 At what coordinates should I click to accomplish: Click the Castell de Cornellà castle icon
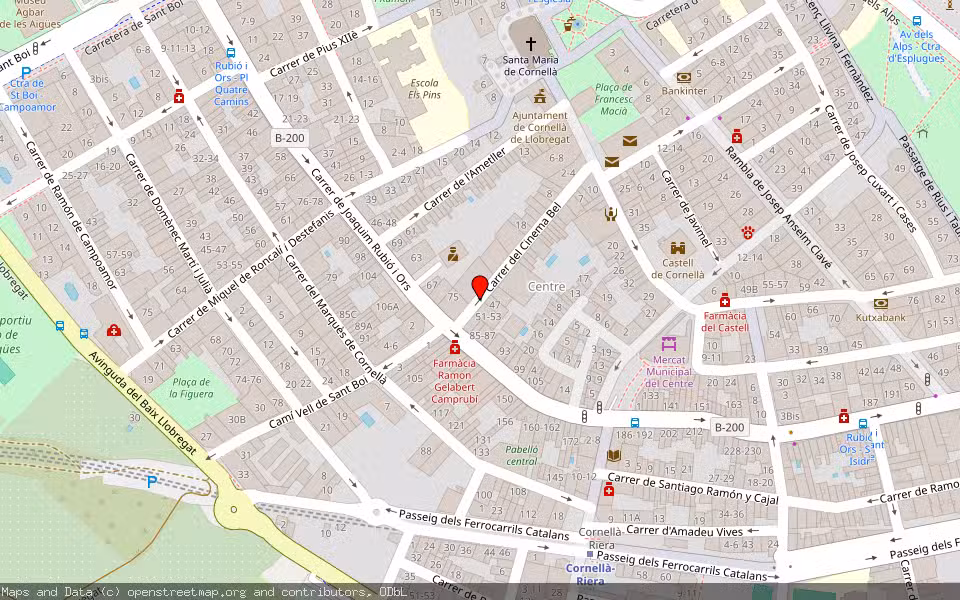click(677, 248)
